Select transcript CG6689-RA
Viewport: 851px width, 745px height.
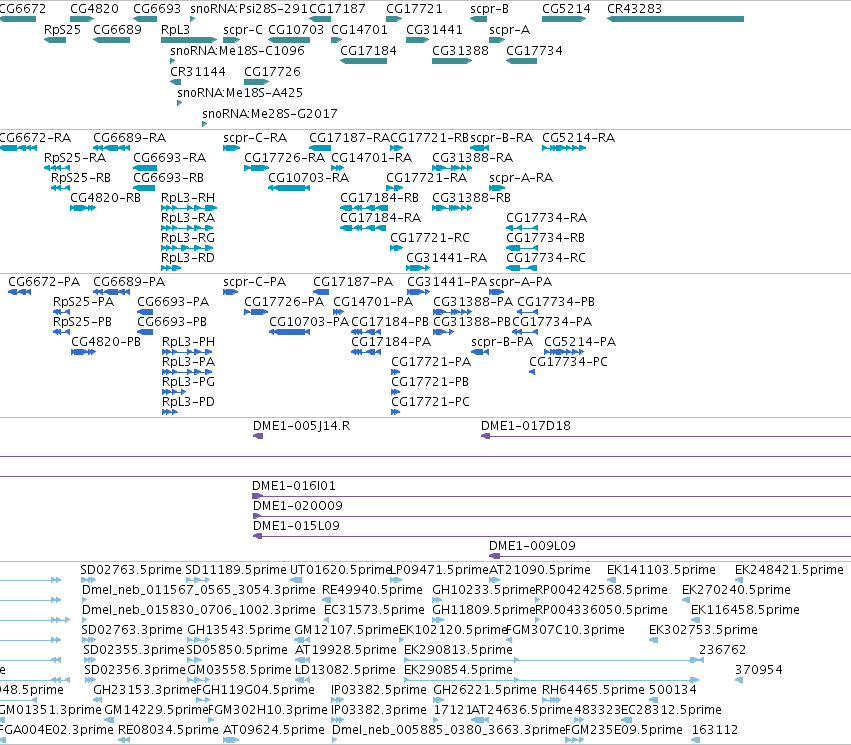click(129, 138)
